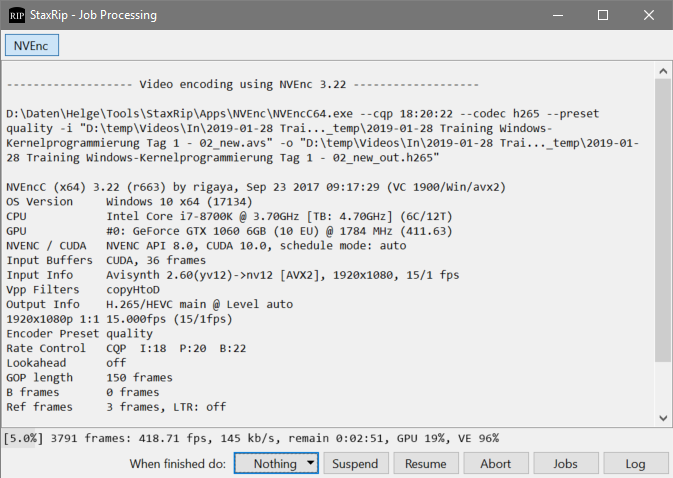Close the StaxRip Job Processing window

(x=649, y=15)
